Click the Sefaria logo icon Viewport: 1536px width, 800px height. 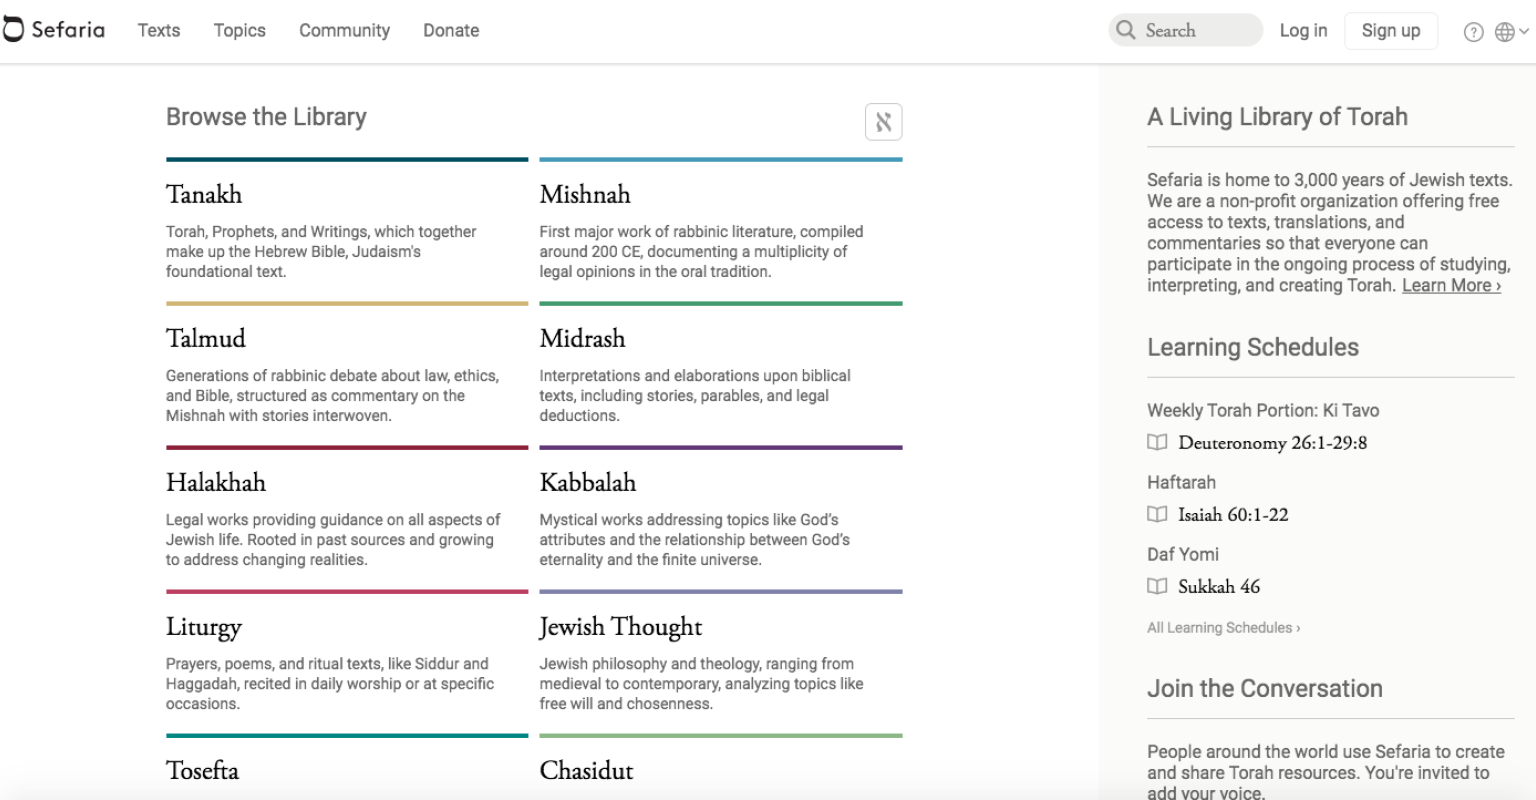(13, 31)
